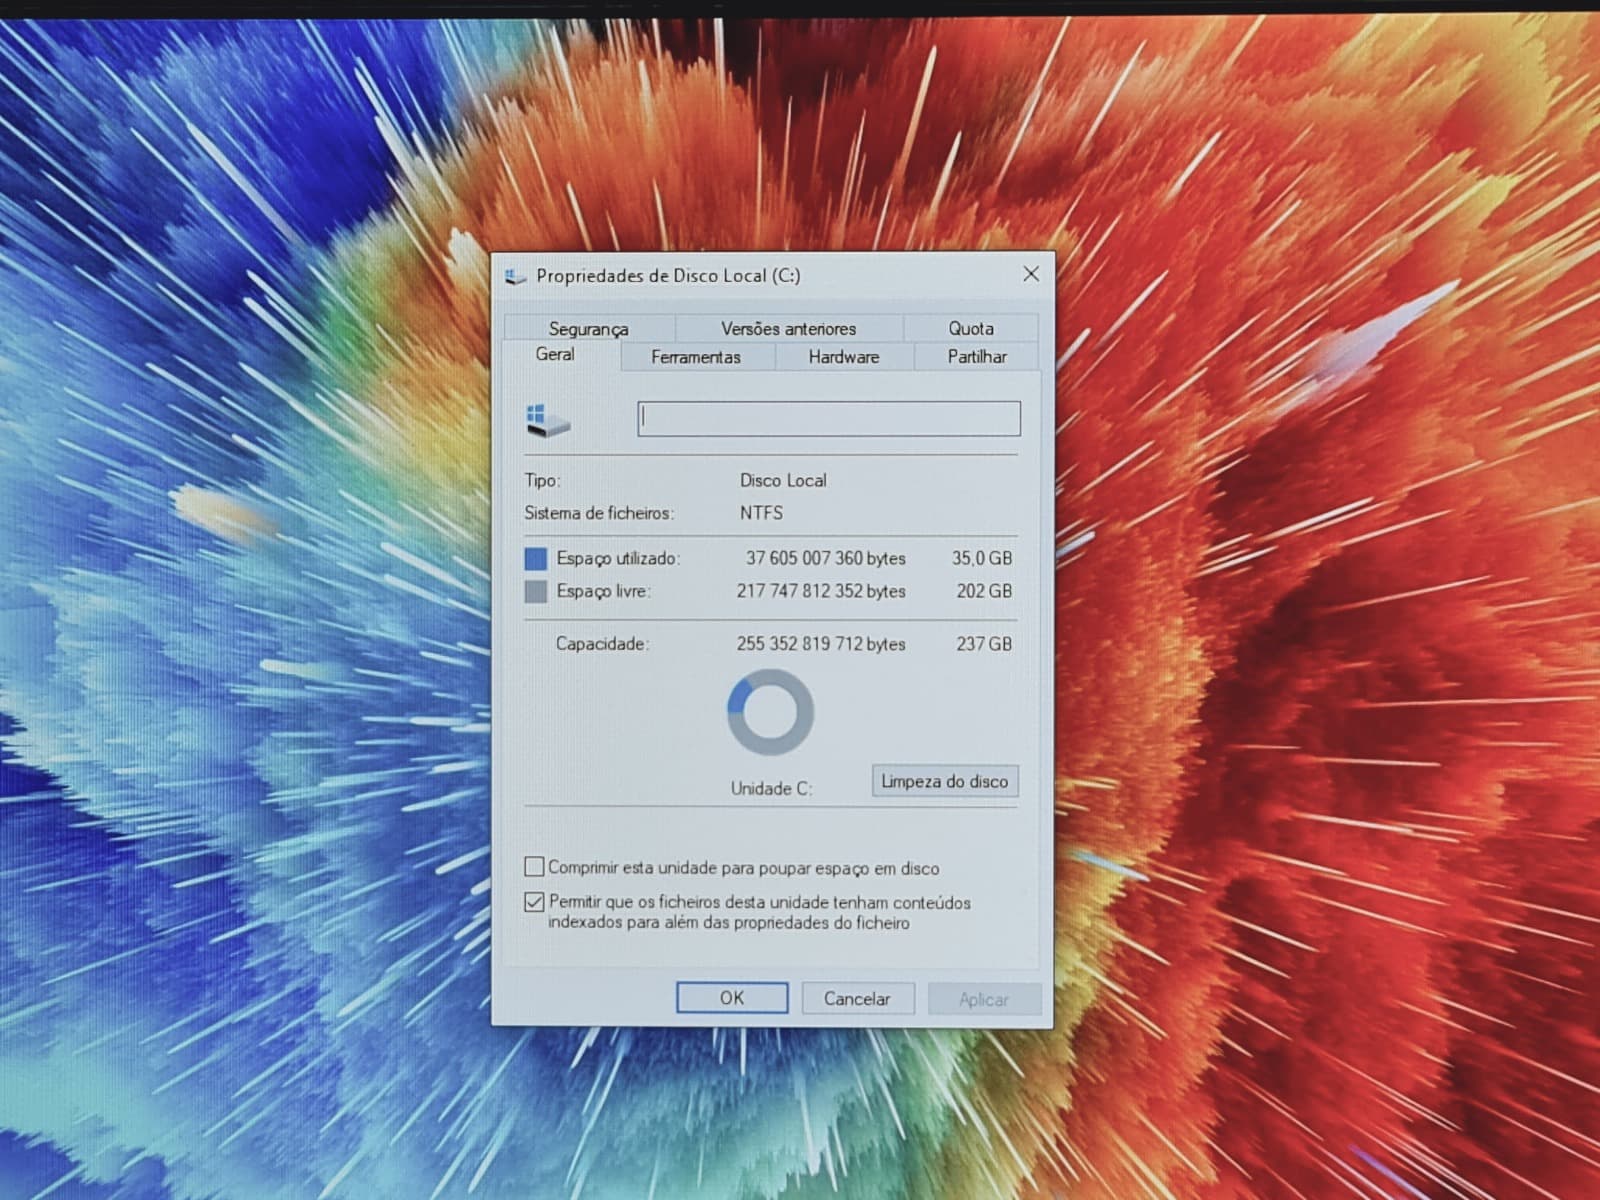Click the 'Espaço livre:' label
The height and width of the screenshot is (1200, 1600).
pyautogui.click(x=603, y=591)
